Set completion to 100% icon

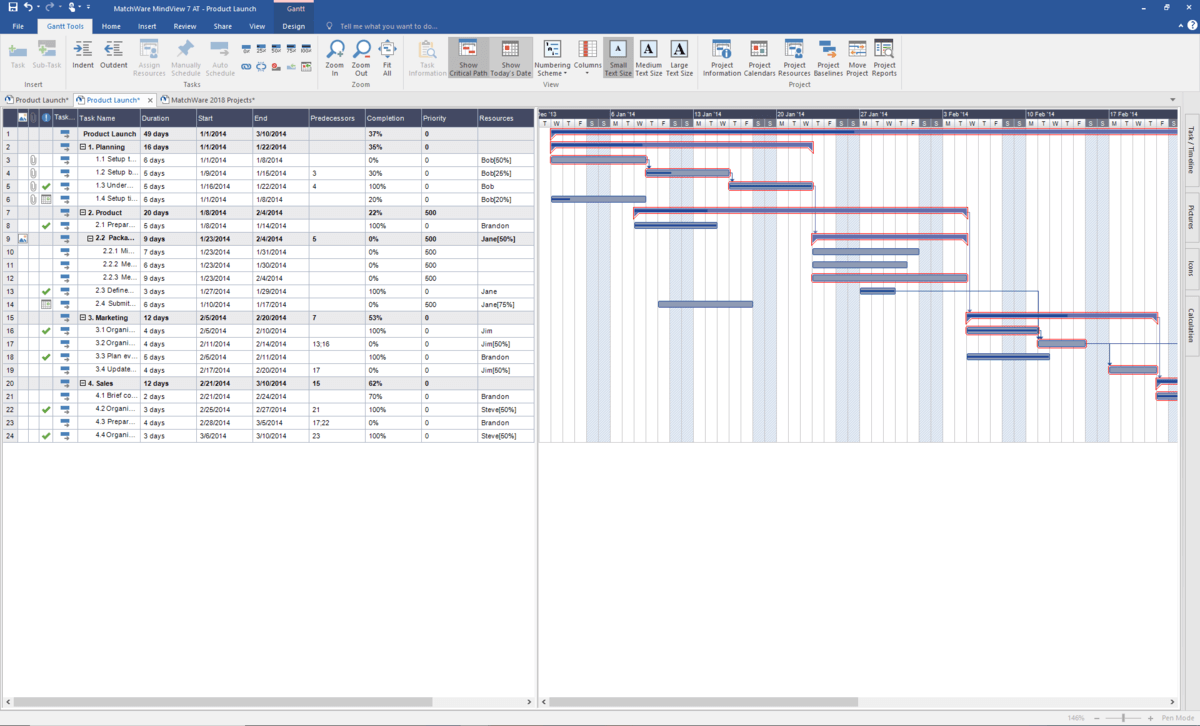(x=306, y=48)
